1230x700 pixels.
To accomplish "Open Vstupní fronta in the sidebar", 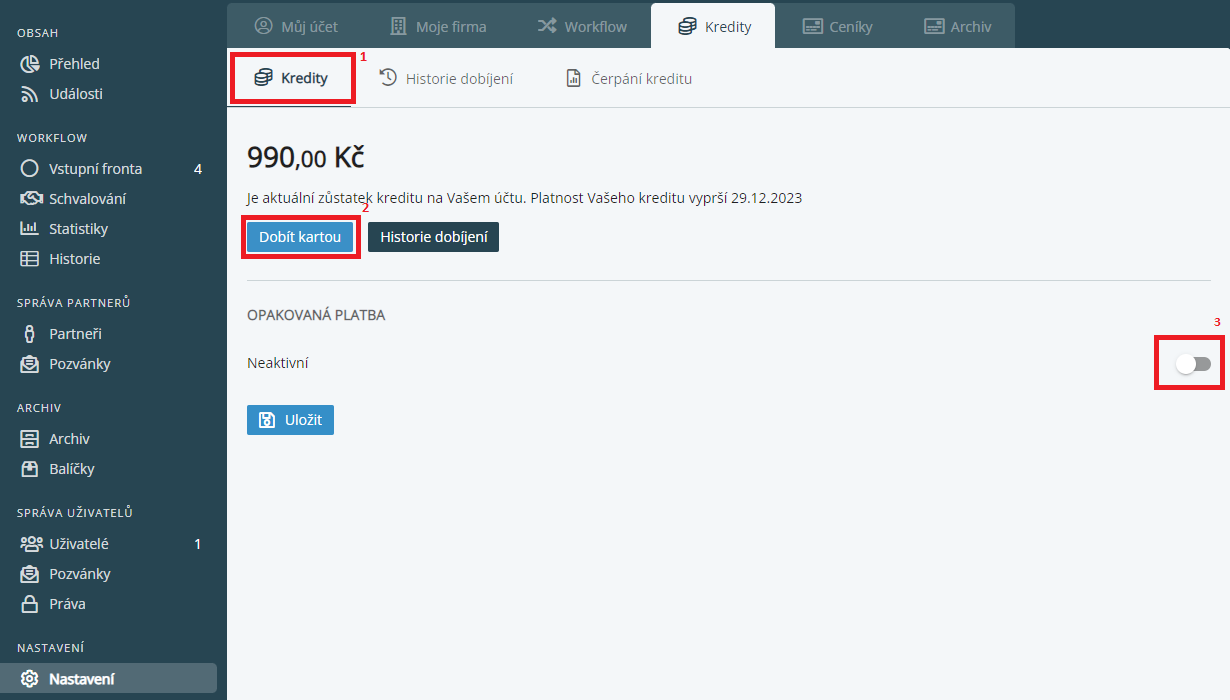I will [x=95, y=169].
